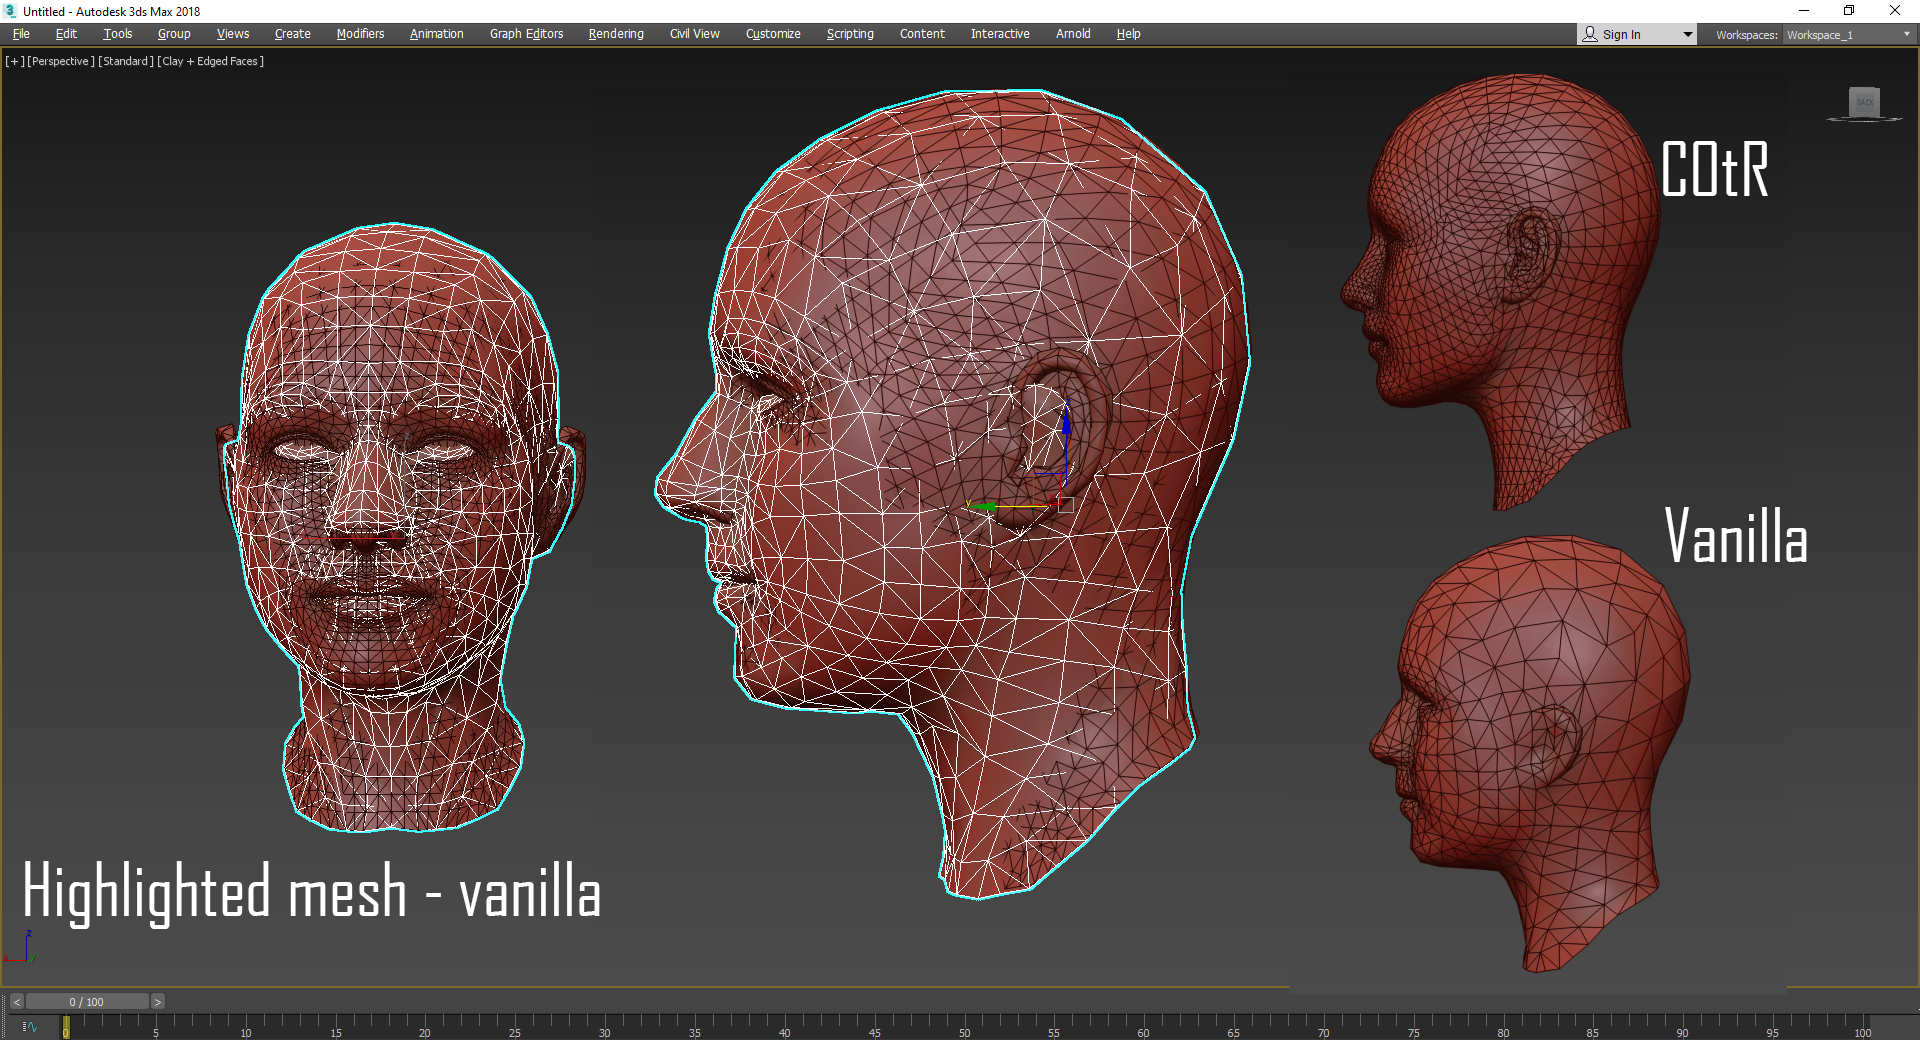Close the 3ds Max window
This screenshot has height=1040, width=1920.
pos(1895,11)
